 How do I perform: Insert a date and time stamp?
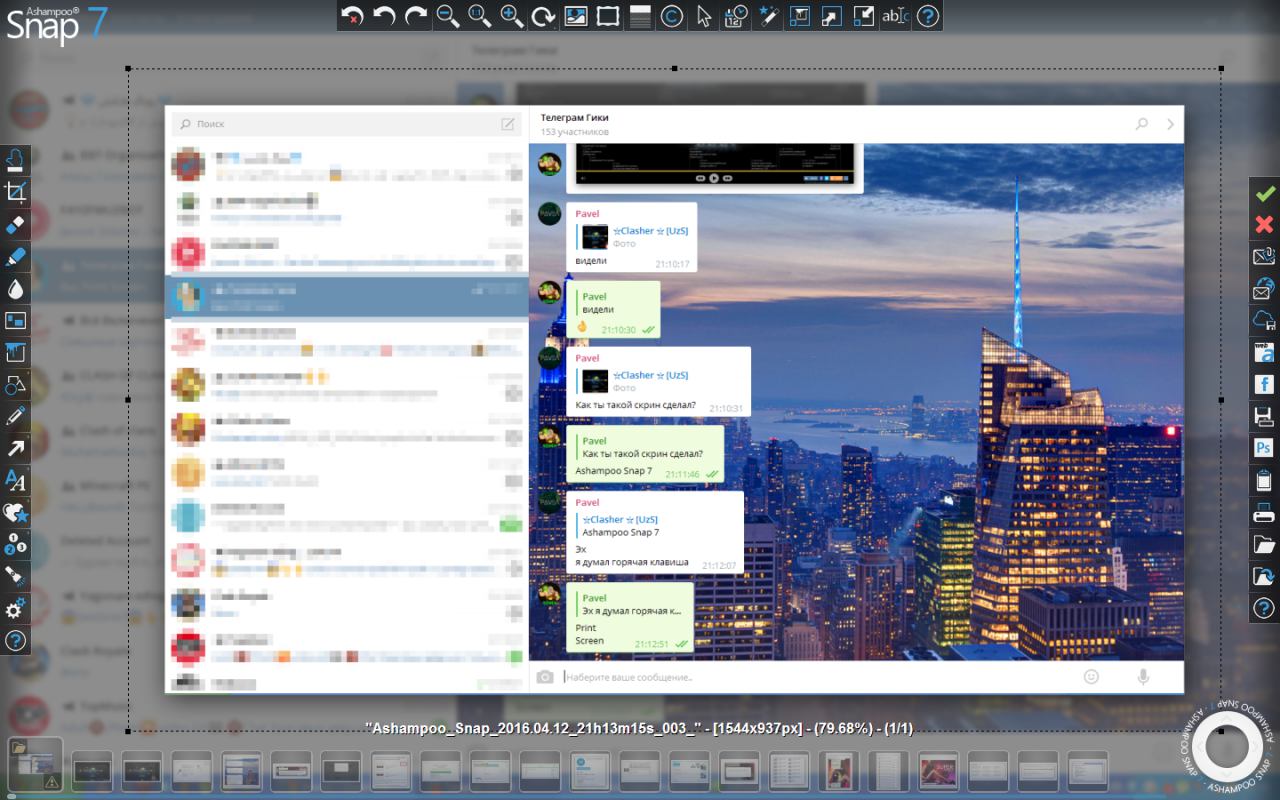coord(736,16)
